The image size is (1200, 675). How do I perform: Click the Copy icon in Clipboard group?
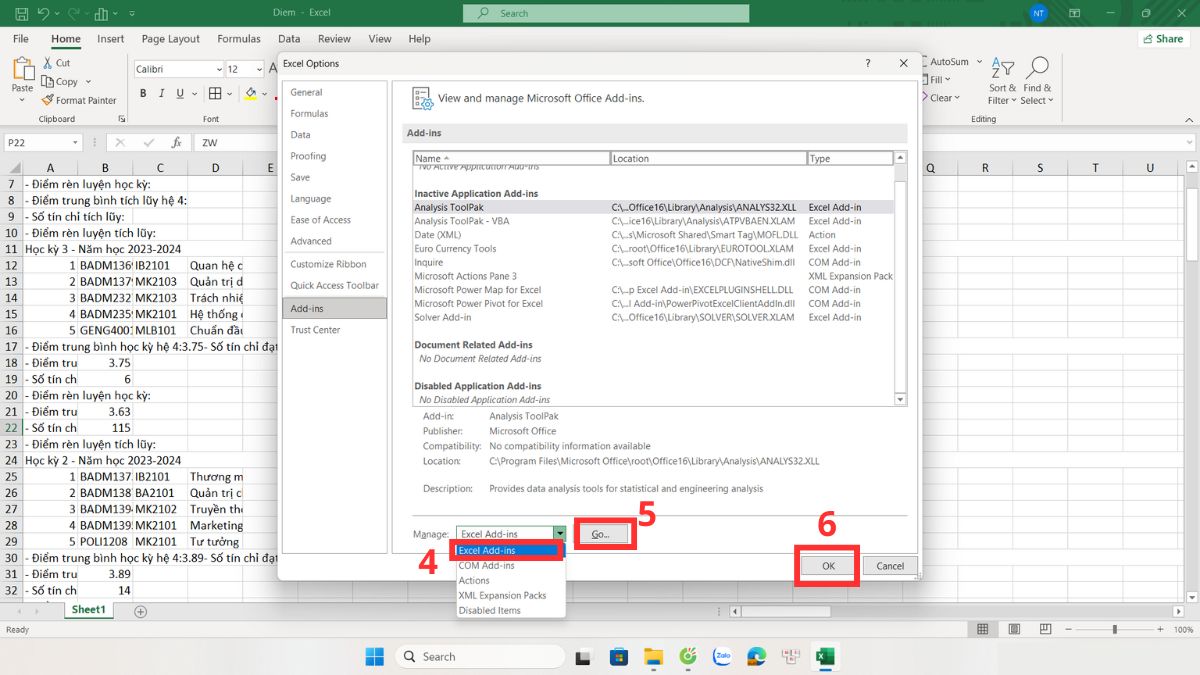(x=48, y=82)
